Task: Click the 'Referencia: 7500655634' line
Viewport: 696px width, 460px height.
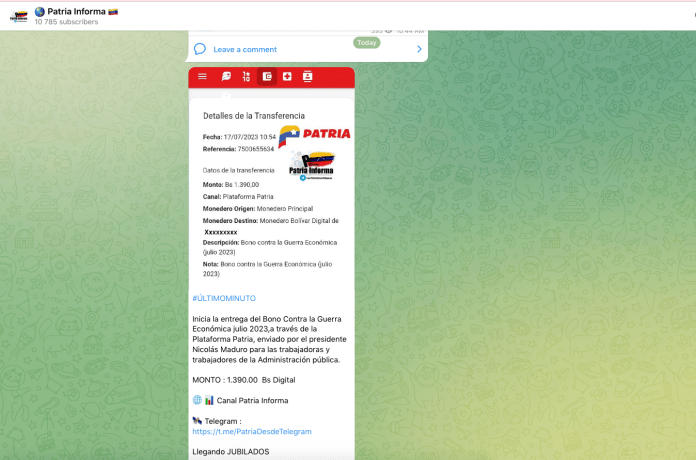Action: (238, 149)
